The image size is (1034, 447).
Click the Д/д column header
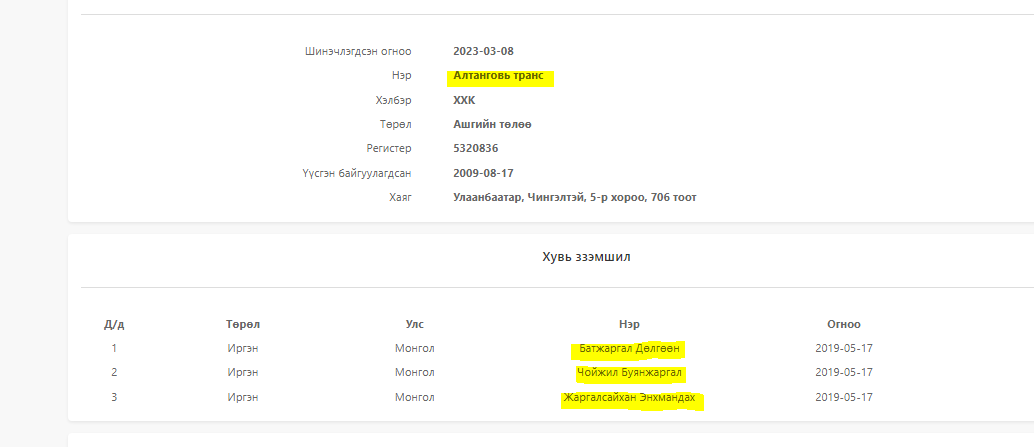click(x=114, y=324)
